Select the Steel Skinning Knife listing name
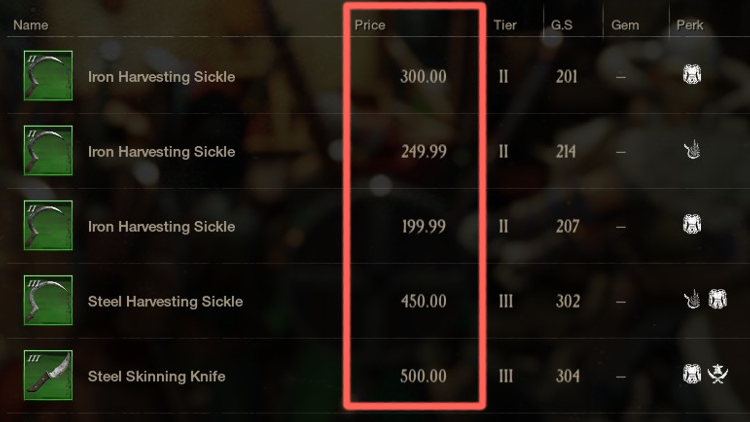Image resolution: width=750 pixels, height=422 pixels. pyautogui.click(x=156, y=377)
